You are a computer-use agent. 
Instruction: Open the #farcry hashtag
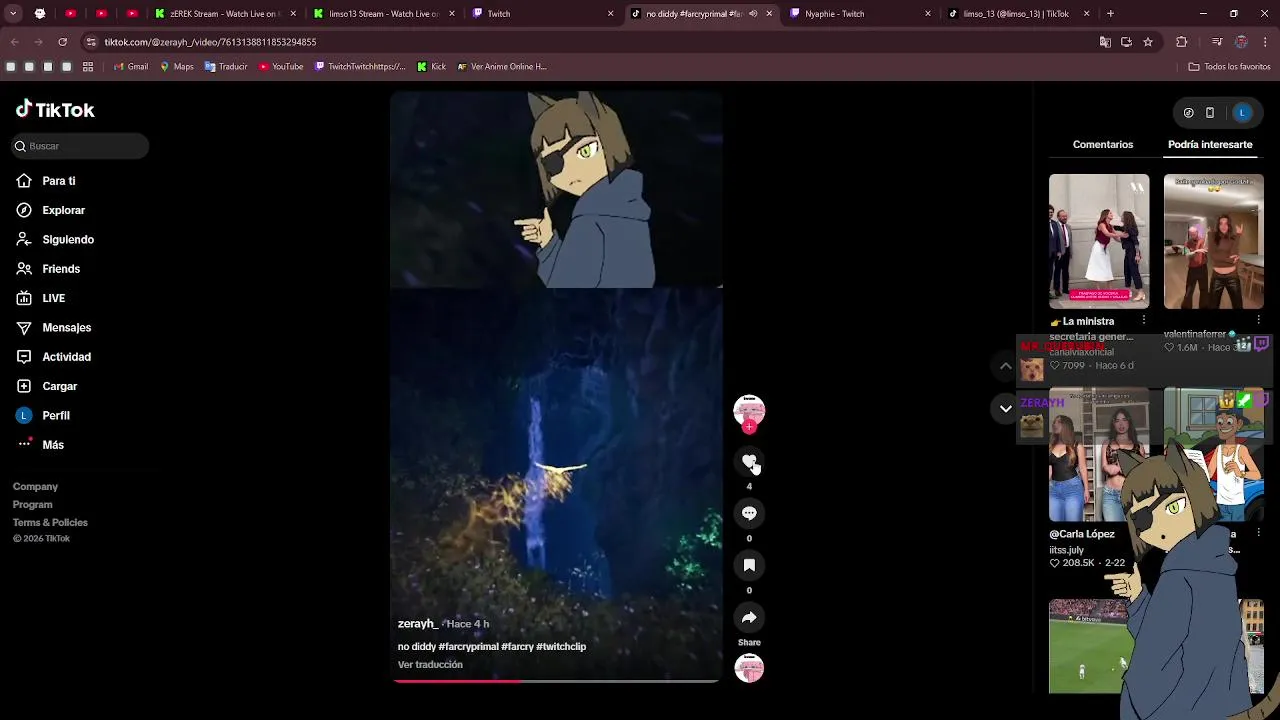pyautogui.click(x=517, y=647)
